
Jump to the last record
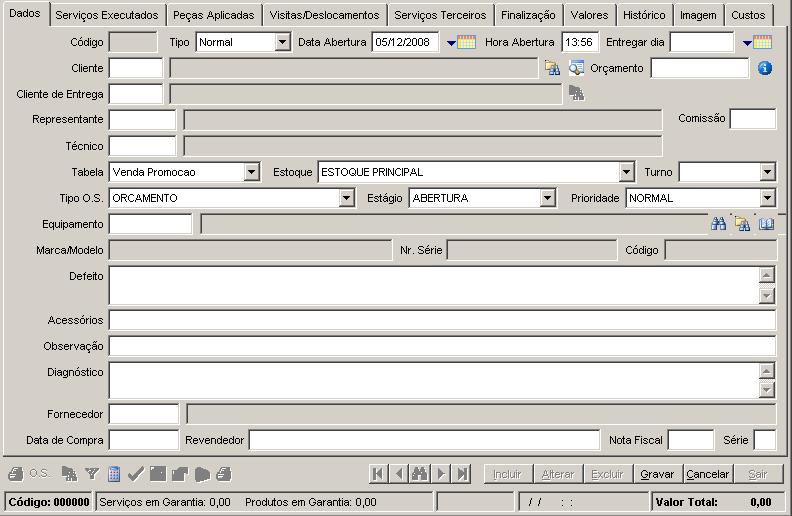[462, 474]
